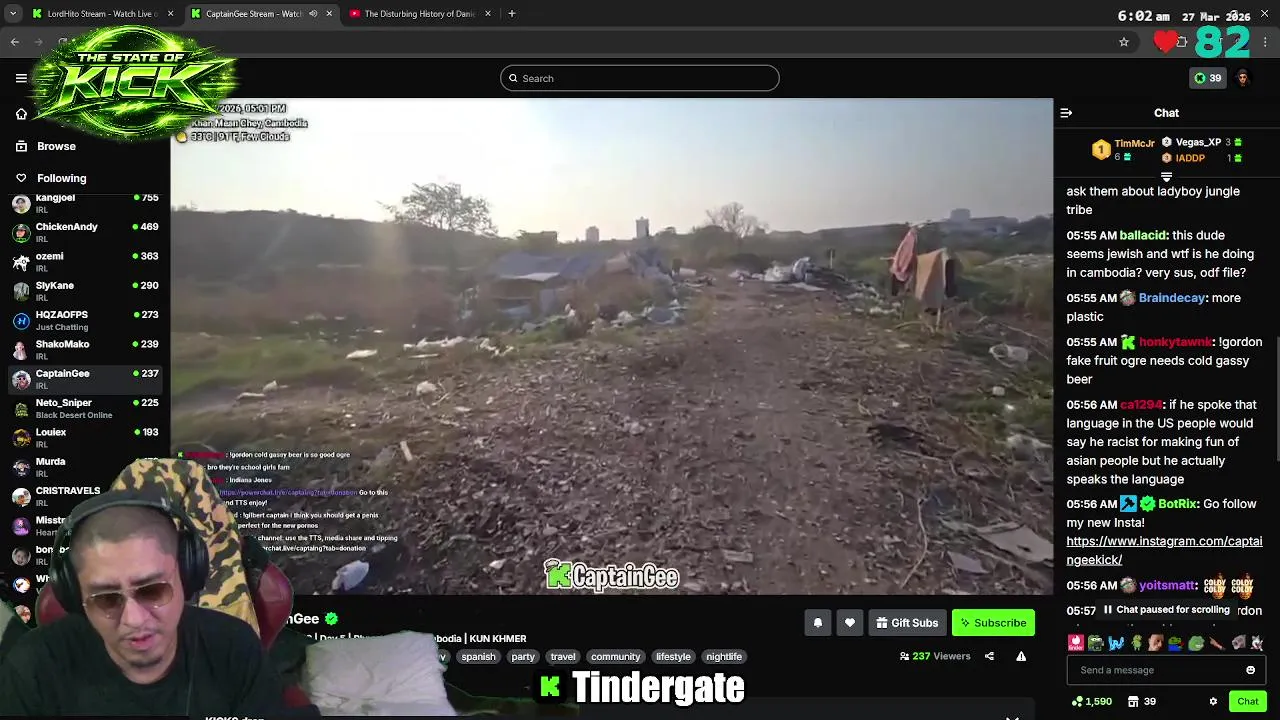Screen dimensions: 1280x720
Task: Click the lifestyle stream tag
Action: point(673,657)
